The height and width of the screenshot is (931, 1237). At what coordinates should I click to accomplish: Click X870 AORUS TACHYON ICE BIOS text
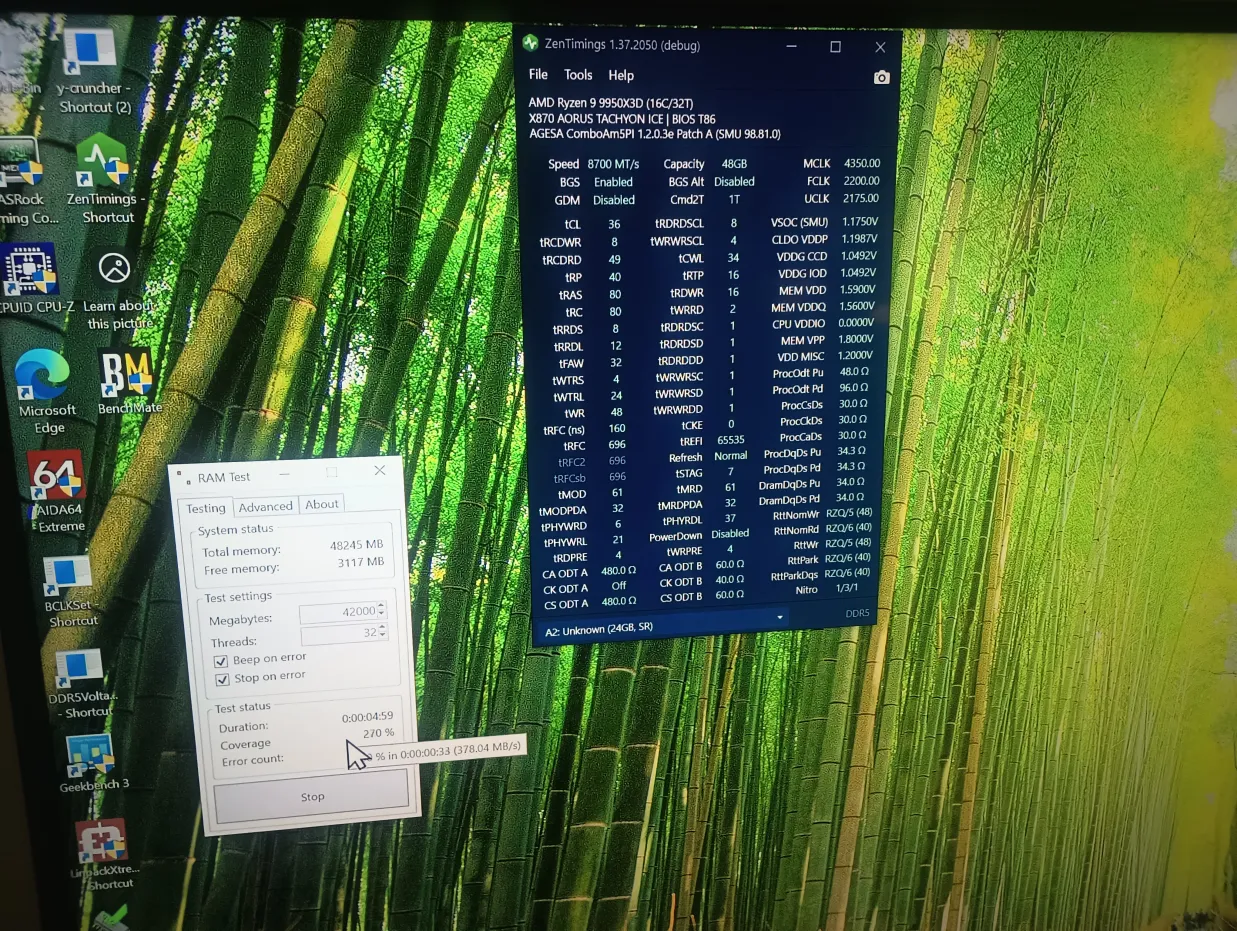pos(622,119)
